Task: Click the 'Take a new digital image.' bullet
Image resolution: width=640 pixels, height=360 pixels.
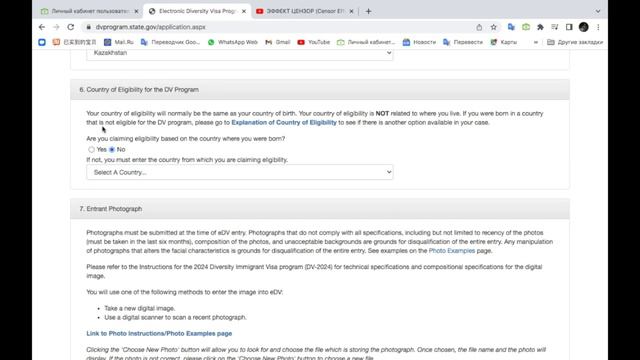Action: click(x=140, y=308)
